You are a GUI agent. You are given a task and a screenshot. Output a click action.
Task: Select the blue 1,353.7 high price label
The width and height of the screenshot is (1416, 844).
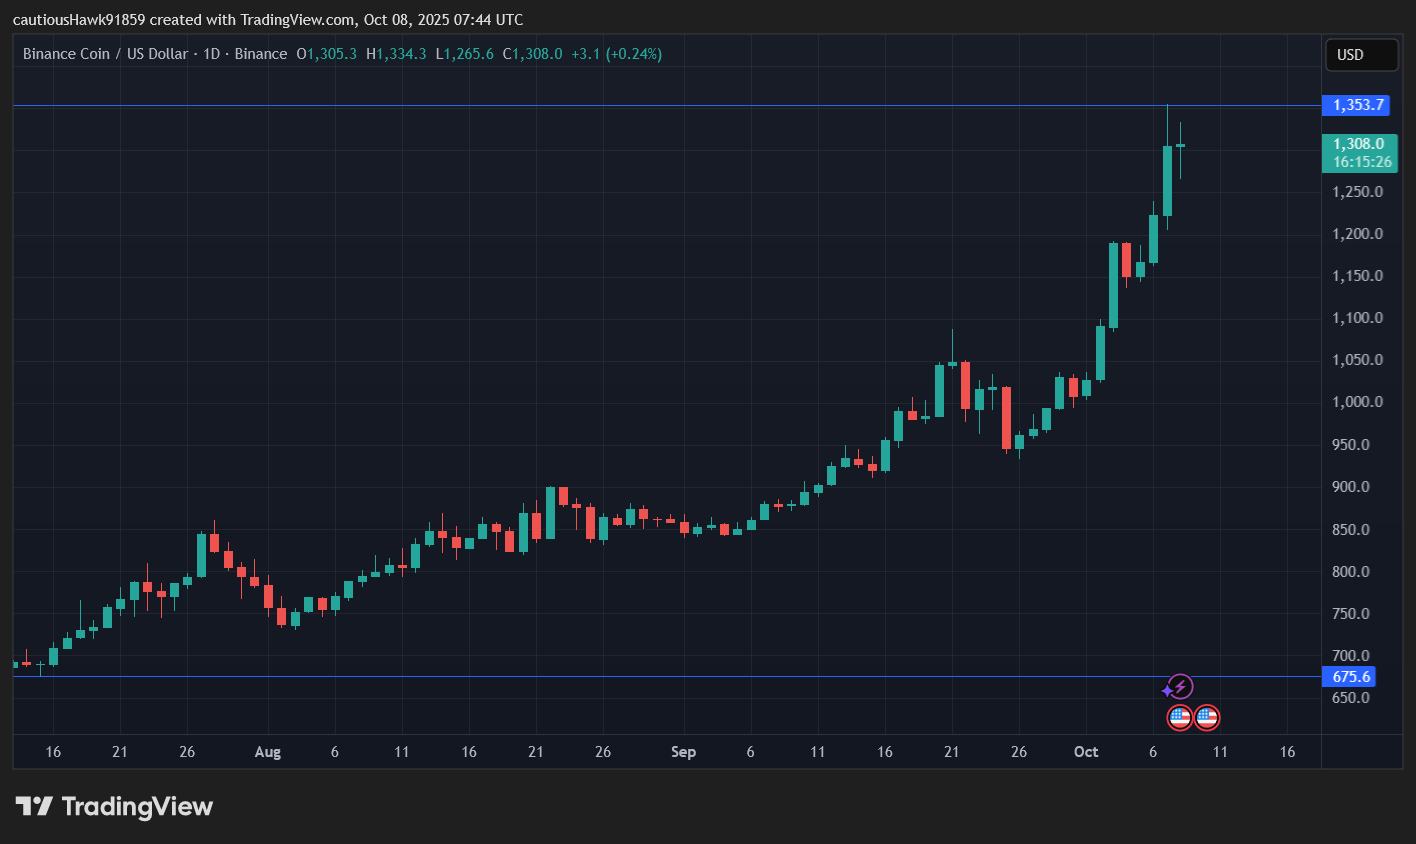pyautogui.click(x=1356, y=105)
